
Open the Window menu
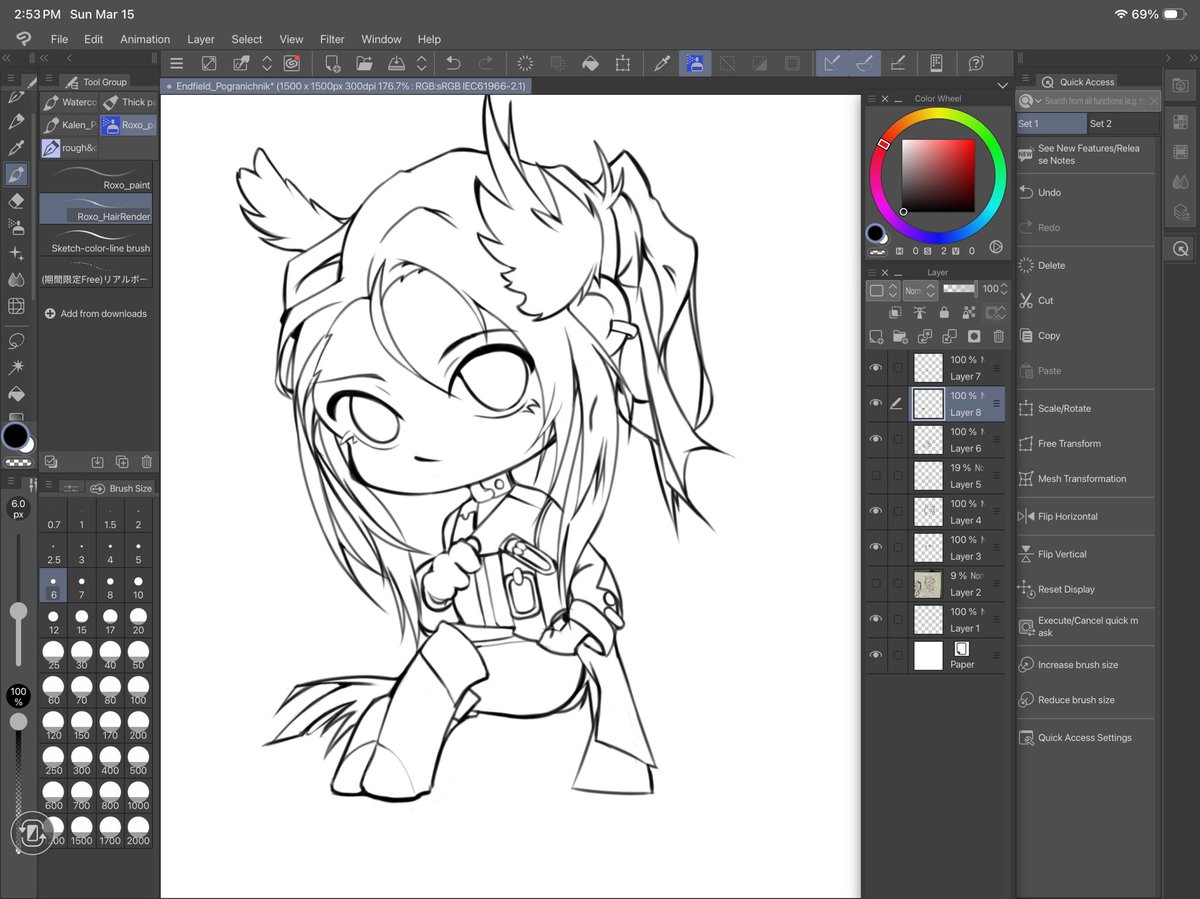[381, 39]
